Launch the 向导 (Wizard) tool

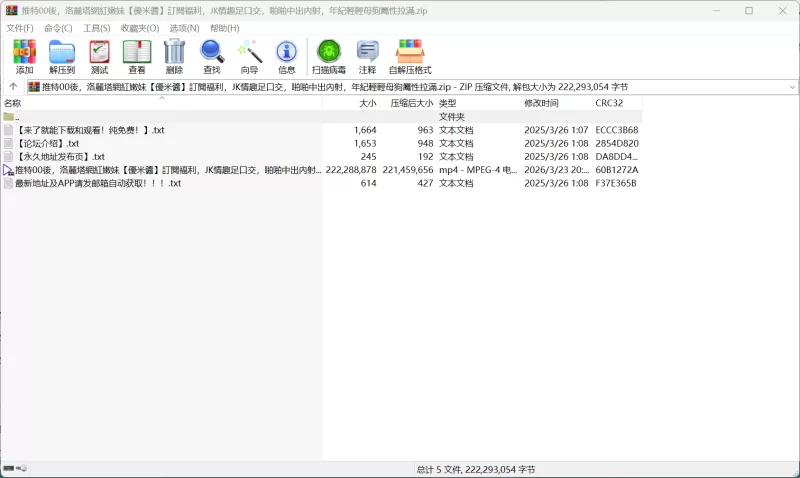[249, 56]
